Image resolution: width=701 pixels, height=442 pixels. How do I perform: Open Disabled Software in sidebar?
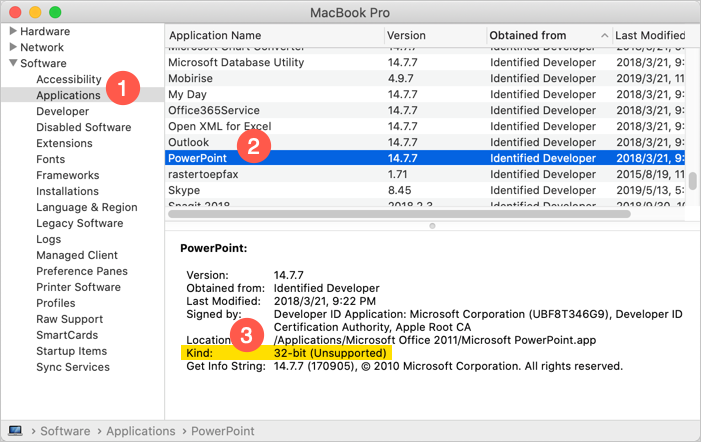[x=83, y=127]
